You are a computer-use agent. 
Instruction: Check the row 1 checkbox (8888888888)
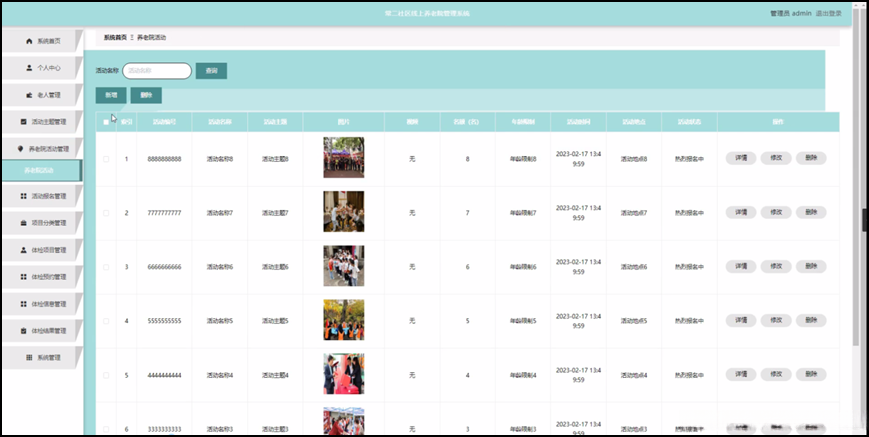[x=106, y=159]
